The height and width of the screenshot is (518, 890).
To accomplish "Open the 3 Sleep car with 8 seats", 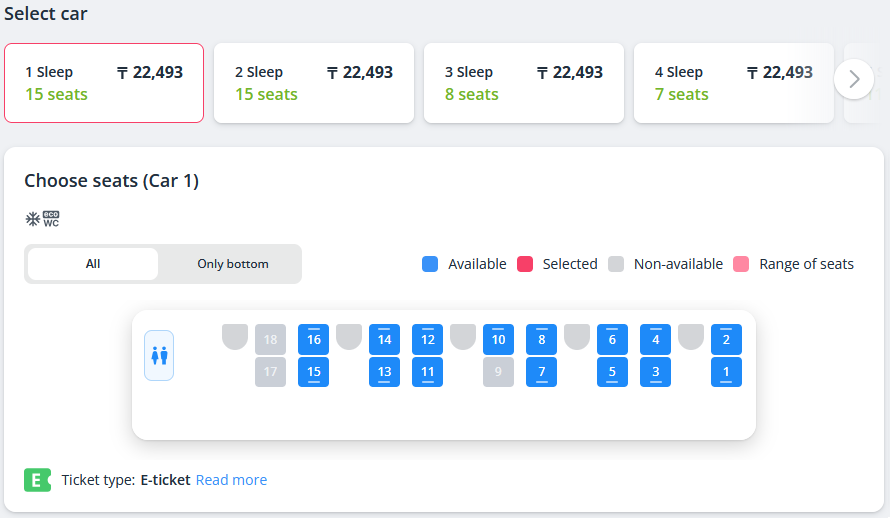I will (524, 83).
